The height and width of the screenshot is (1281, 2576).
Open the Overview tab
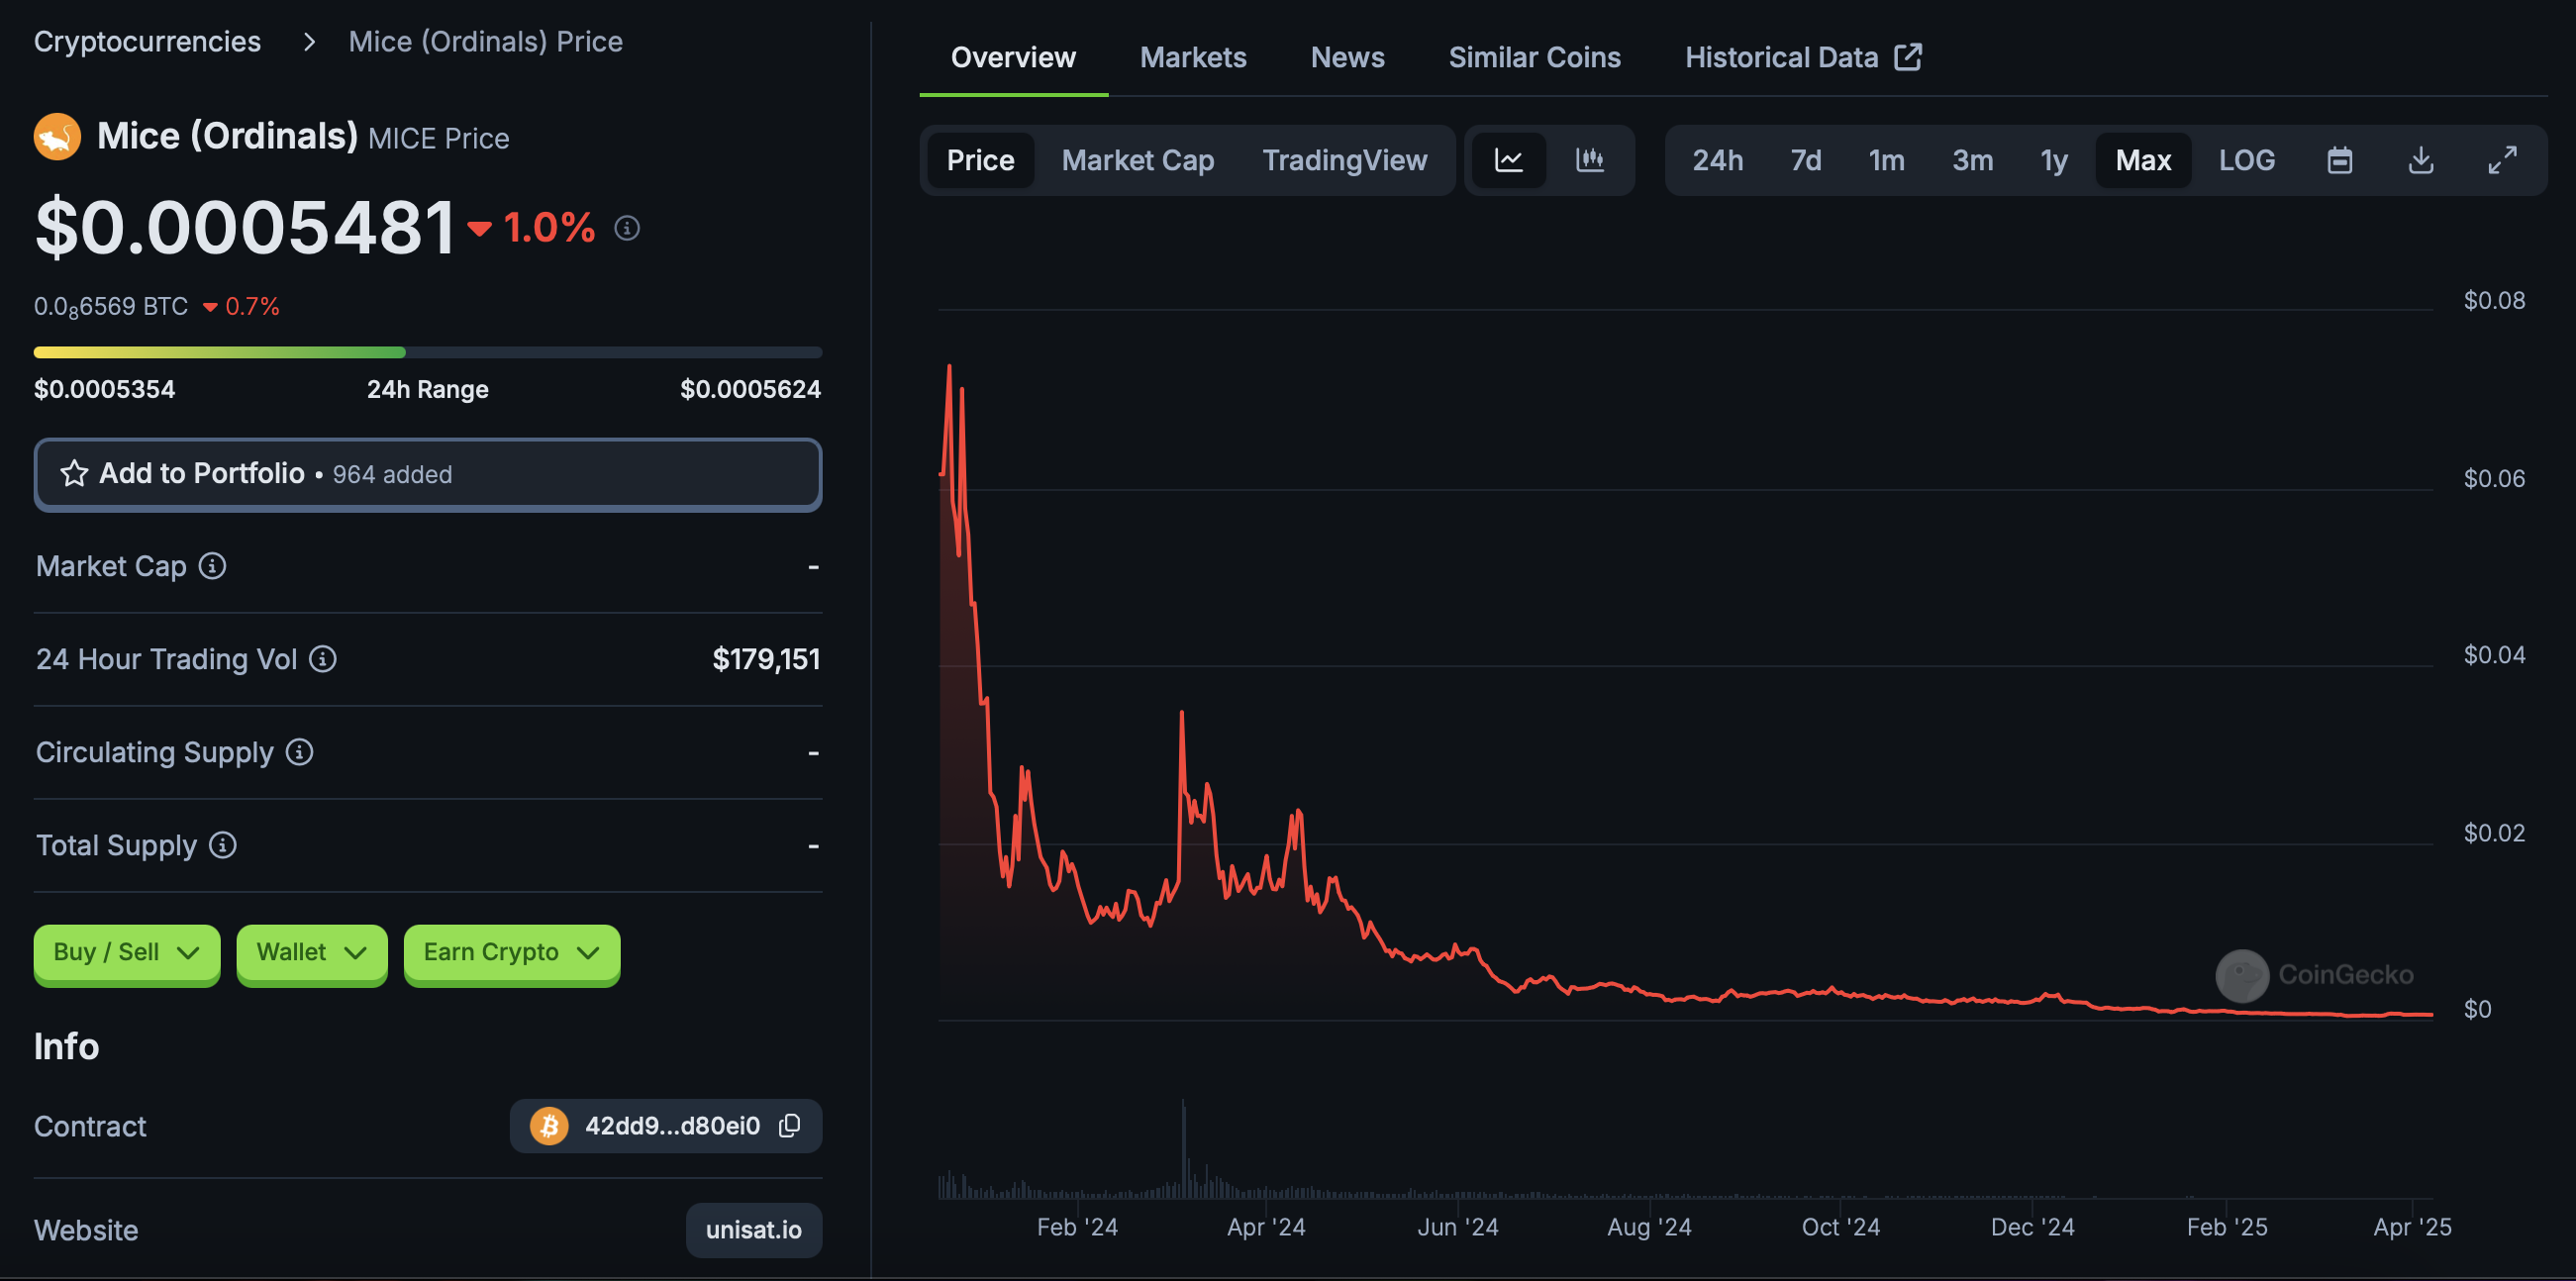1013,58
